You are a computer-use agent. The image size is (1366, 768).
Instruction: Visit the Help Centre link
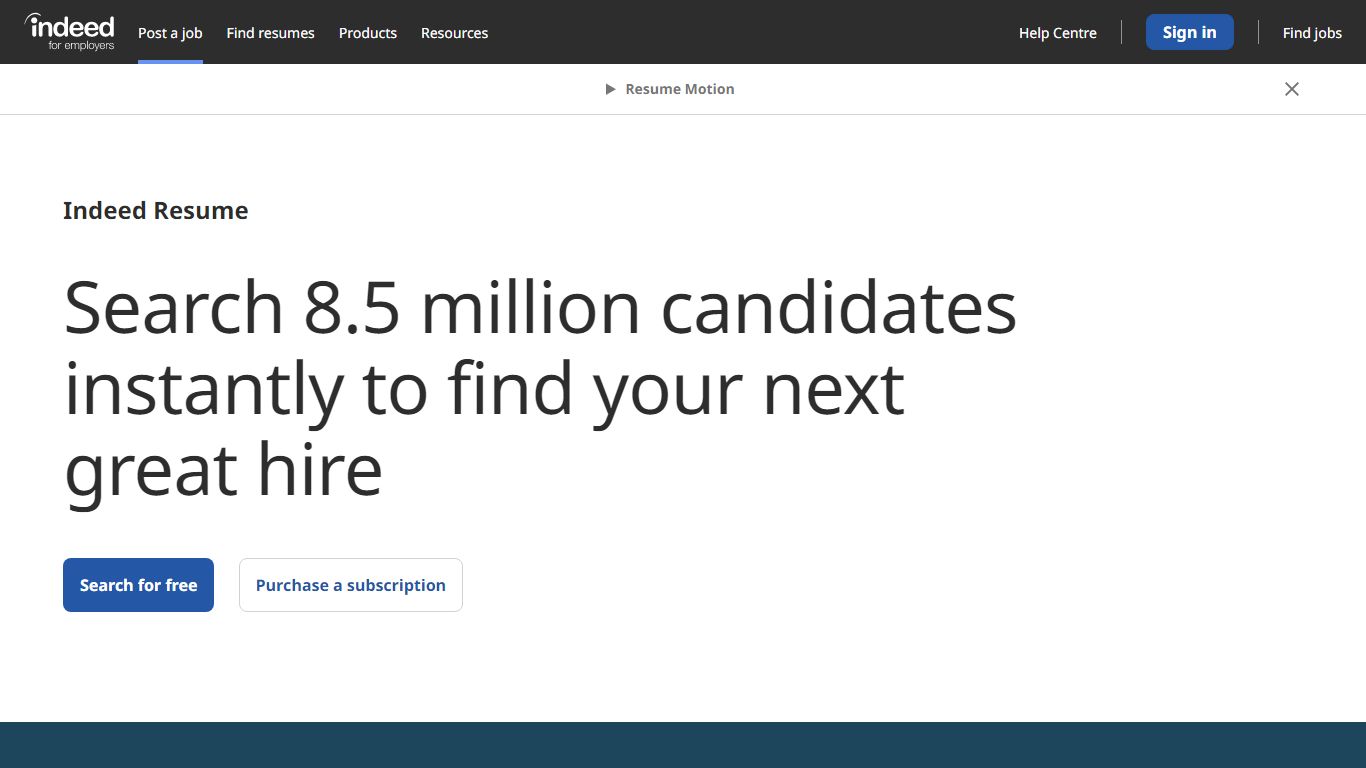point(1057,33)
